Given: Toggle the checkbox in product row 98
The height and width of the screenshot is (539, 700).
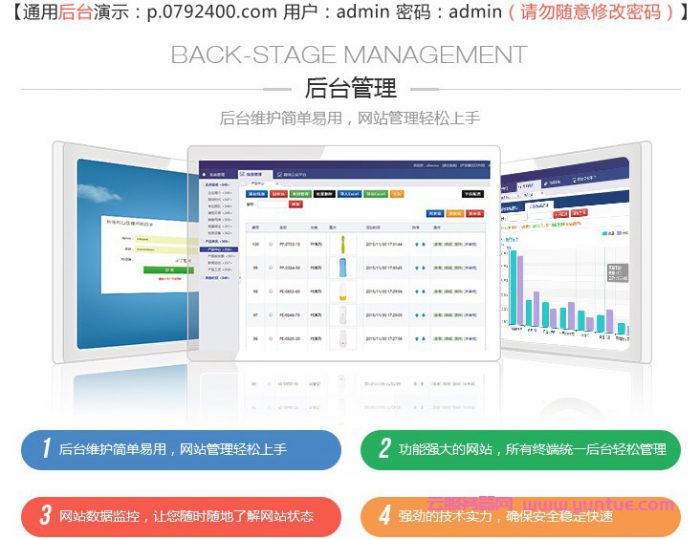Looking at the screenshot, I should pyautogui.click(x=270, y=292).
